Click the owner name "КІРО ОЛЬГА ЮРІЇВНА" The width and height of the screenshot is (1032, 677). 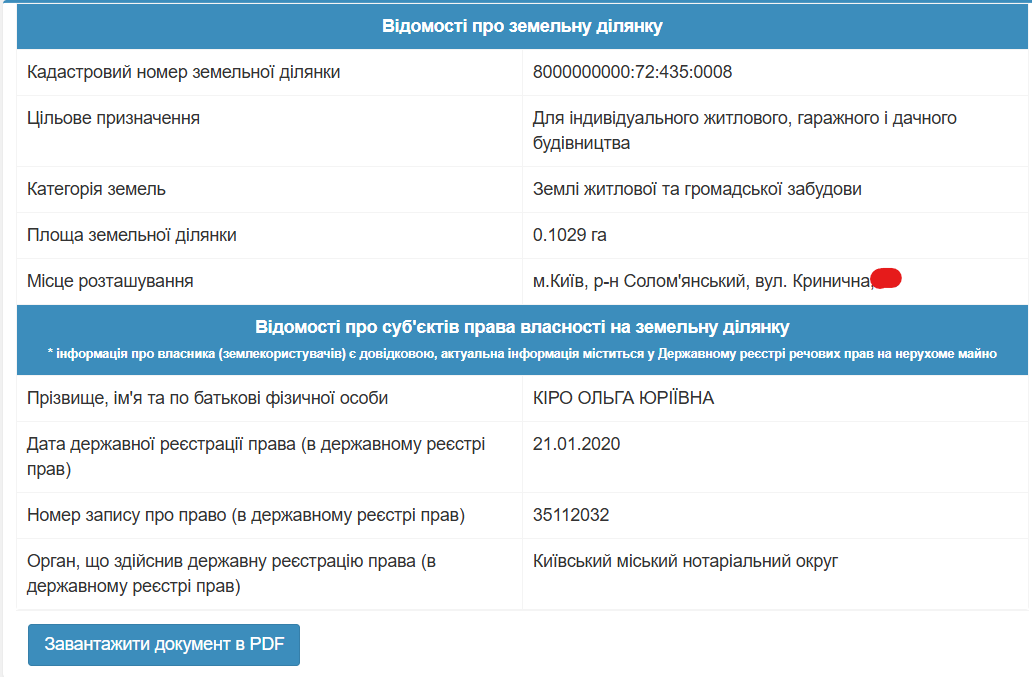[x=624, y=398]
